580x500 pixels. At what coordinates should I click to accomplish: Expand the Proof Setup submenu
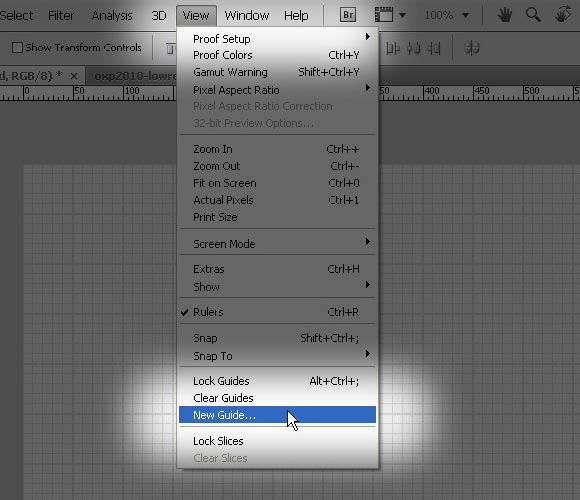(277, 38)
